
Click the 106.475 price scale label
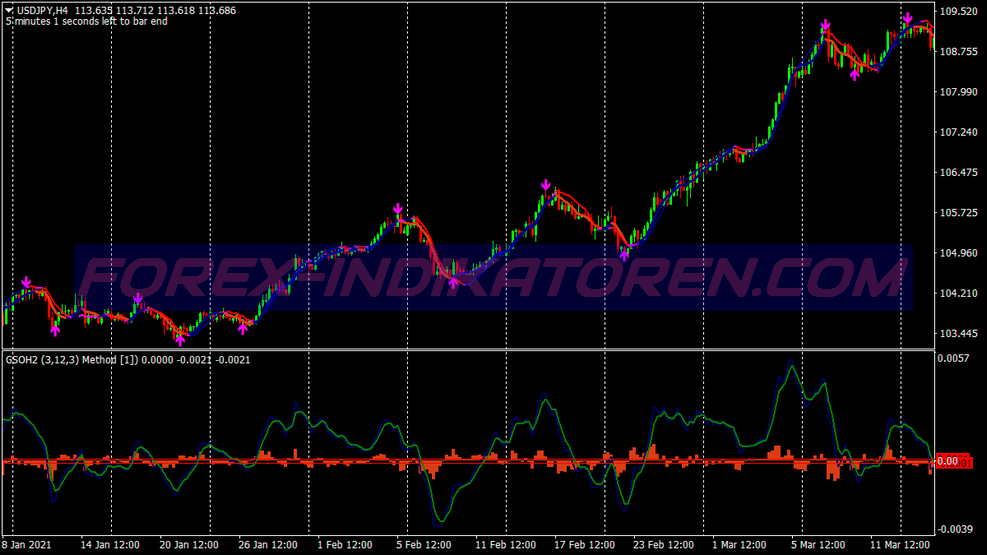click(959, 173)
